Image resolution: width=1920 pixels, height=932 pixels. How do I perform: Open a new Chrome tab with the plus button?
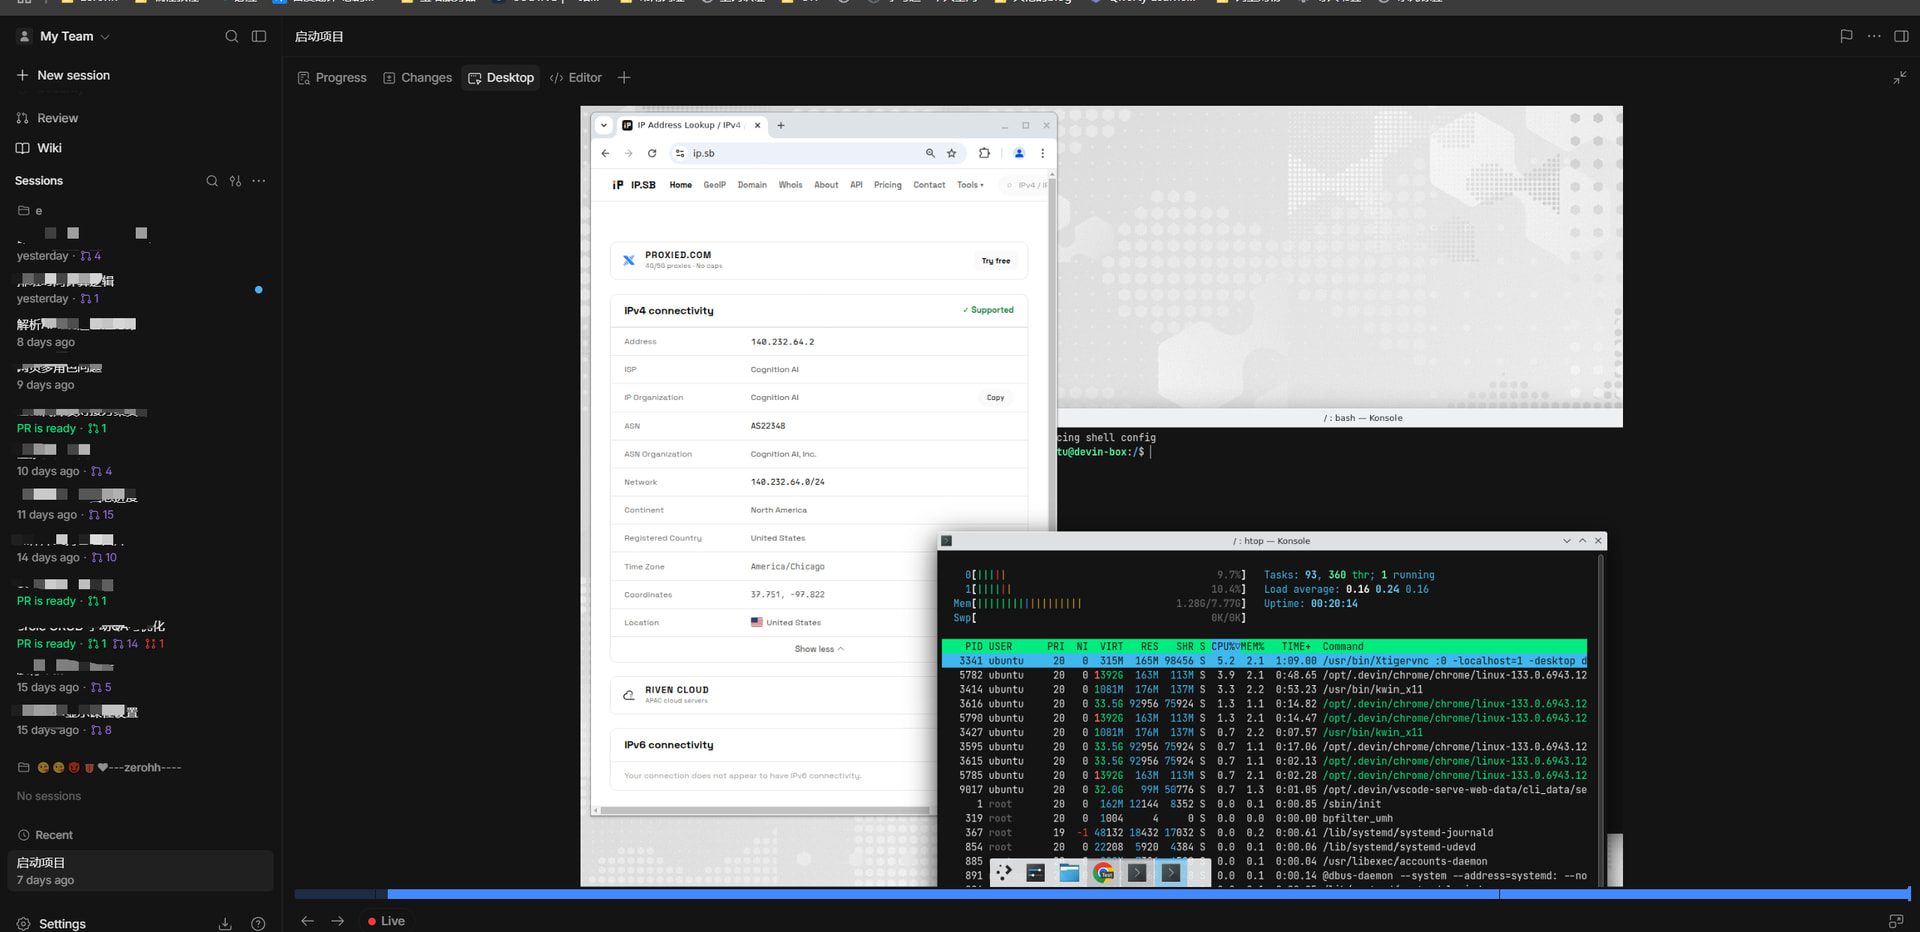pyautogui.click(x=781, y=125)
